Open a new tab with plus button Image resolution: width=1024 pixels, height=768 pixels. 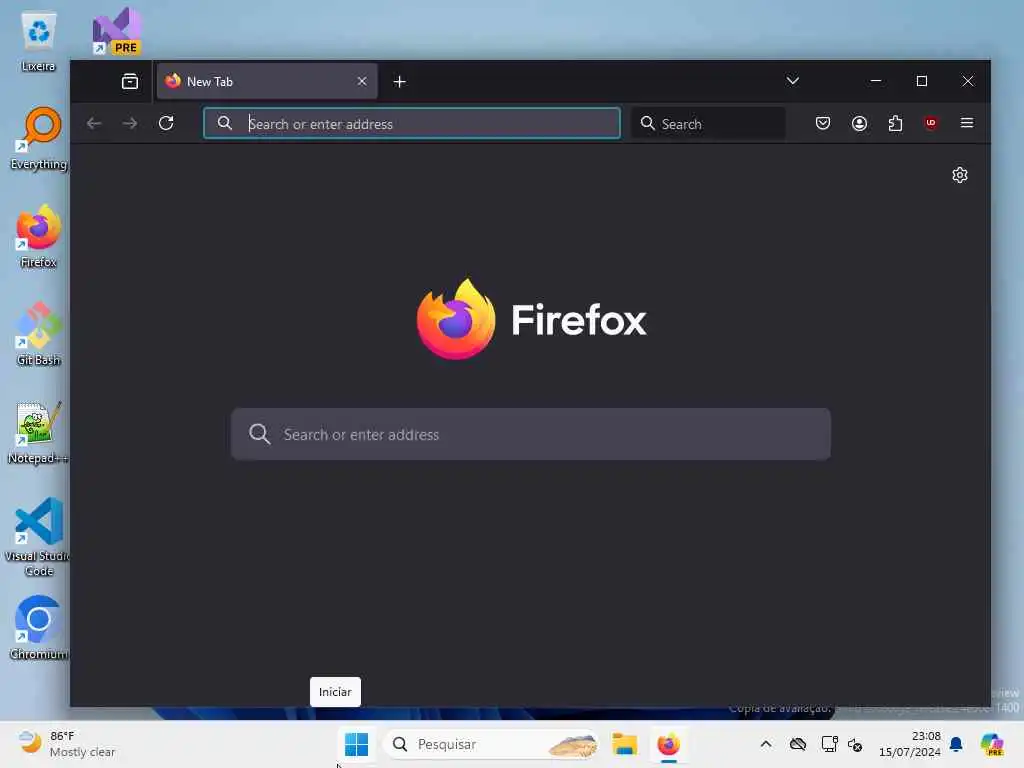tap(400, 82)
